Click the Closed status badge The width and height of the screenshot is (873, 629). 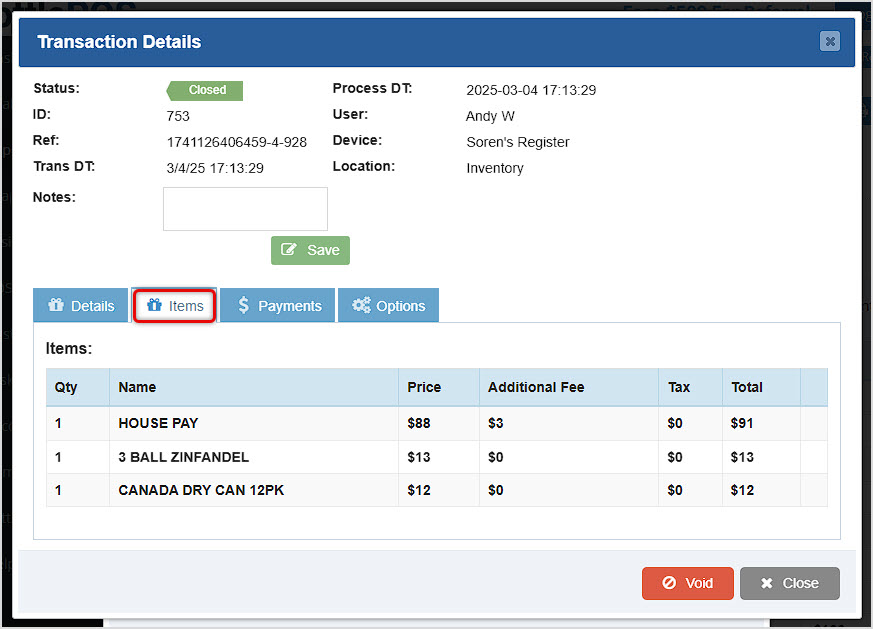204,90
